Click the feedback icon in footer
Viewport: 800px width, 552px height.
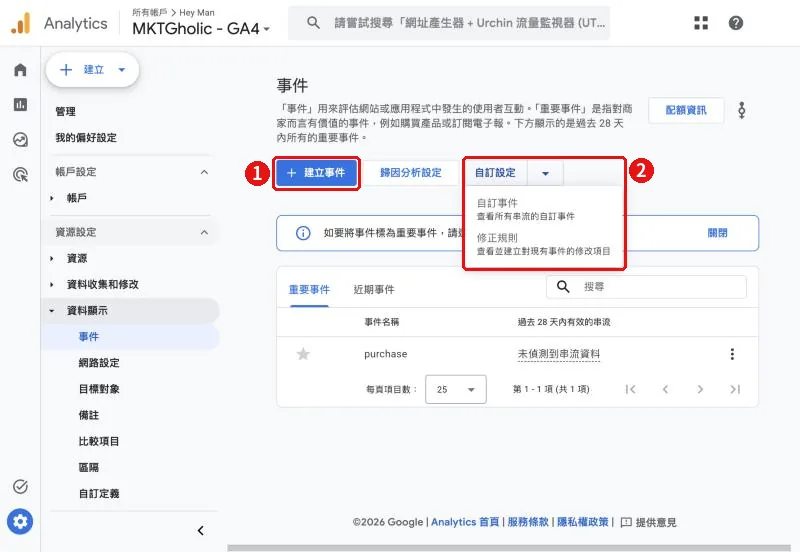click(626, 522)
